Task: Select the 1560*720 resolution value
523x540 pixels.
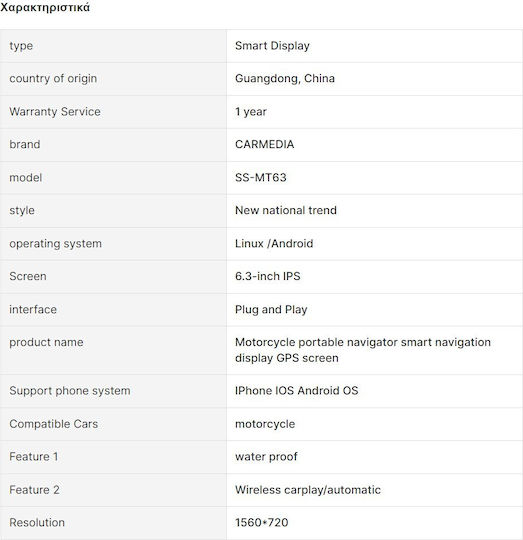Action: tap(262, 522)
